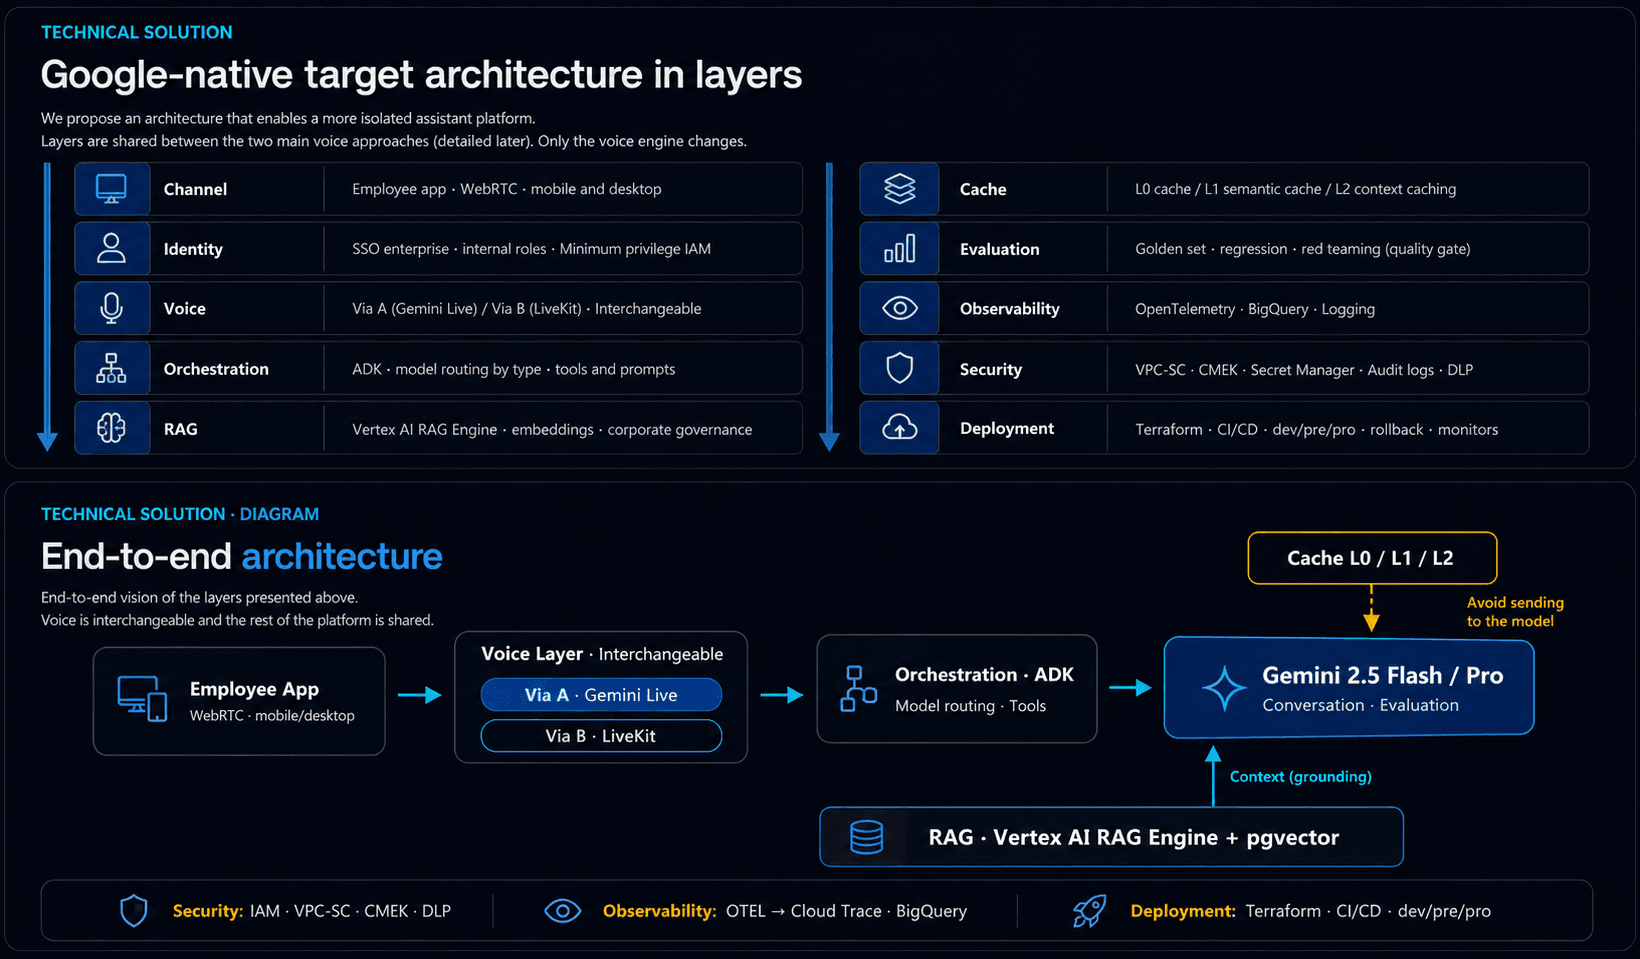Click the Gemini sparkle star icon
This screenshot has width=1640, height=959.
coord(1224,689)
